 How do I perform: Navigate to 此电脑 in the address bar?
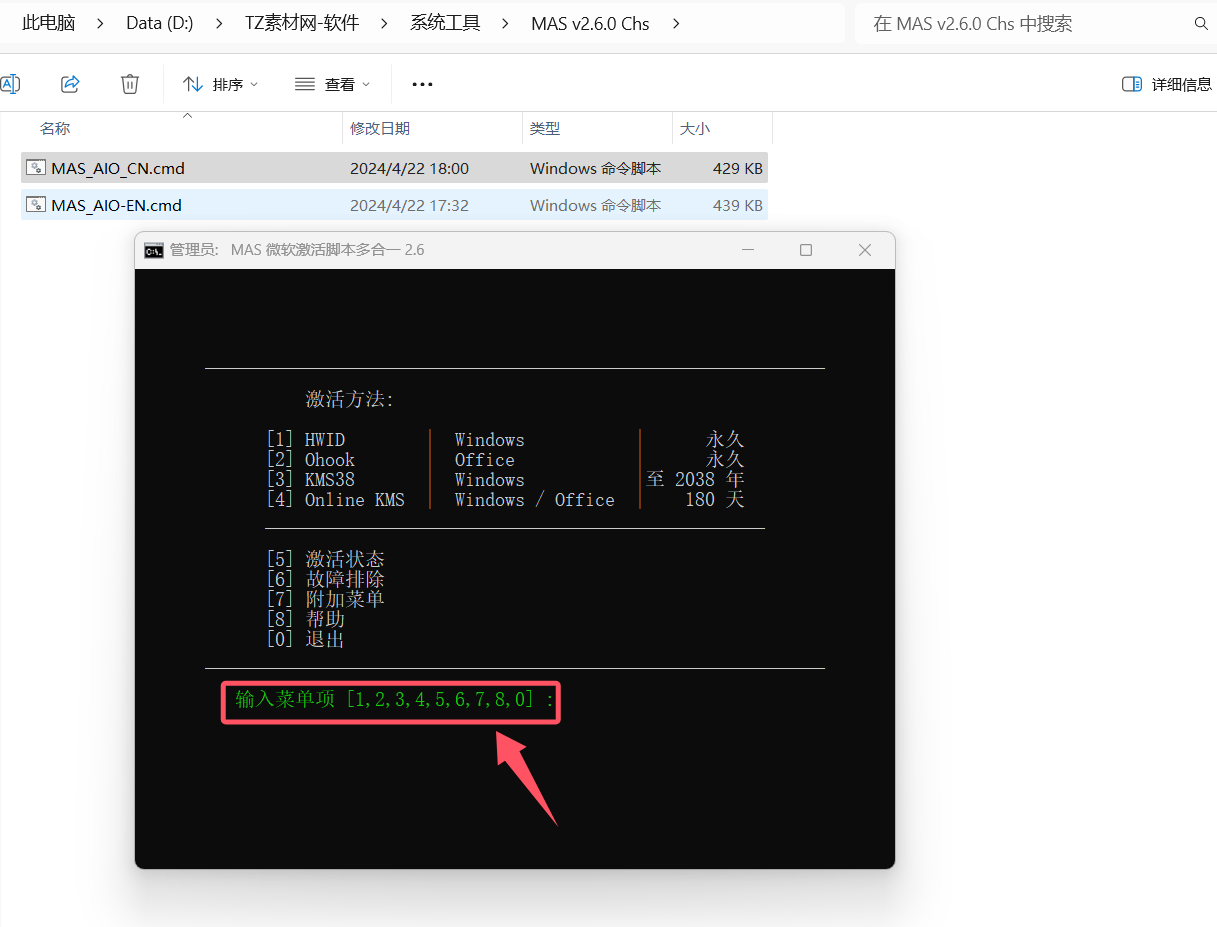pyautogui.click(x=49, y=24)
